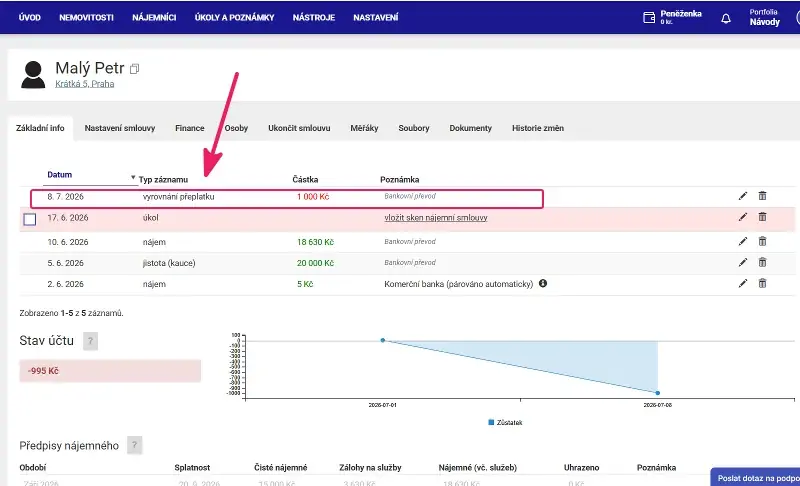Sort records by Datum column

[60, 174]
